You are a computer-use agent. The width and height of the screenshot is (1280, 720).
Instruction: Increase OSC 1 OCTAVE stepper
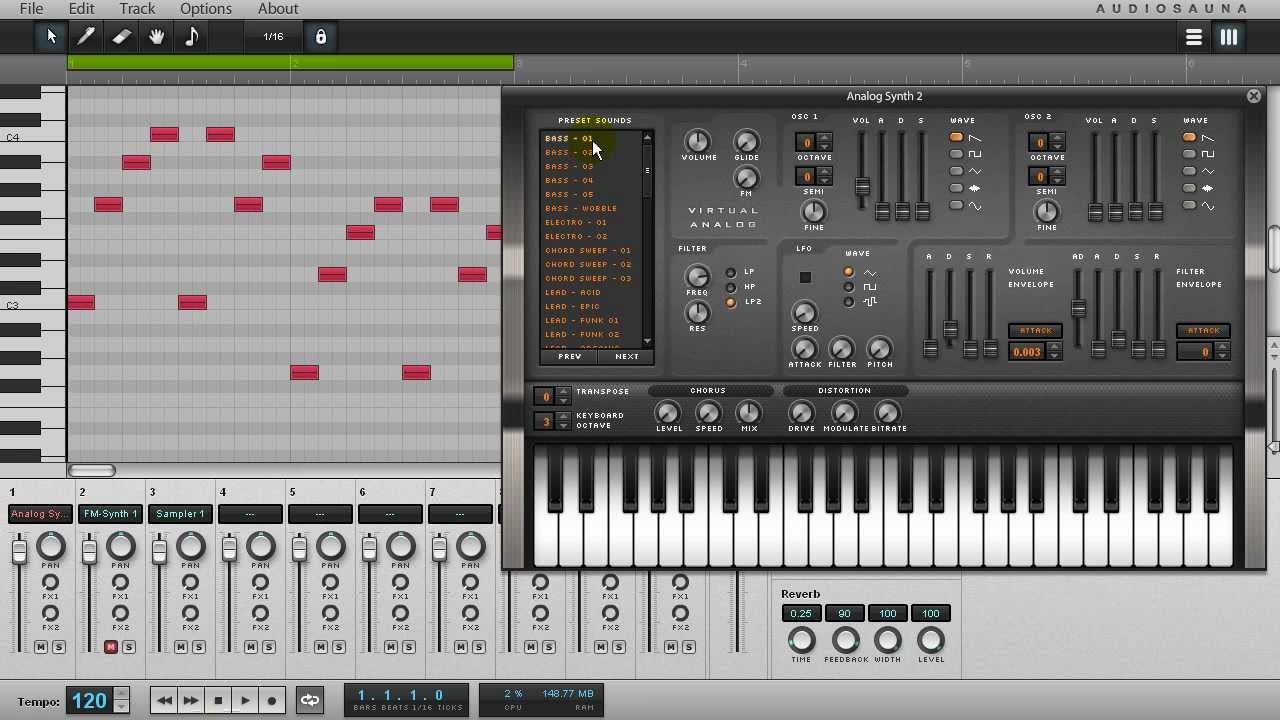[x=825, y=138]
